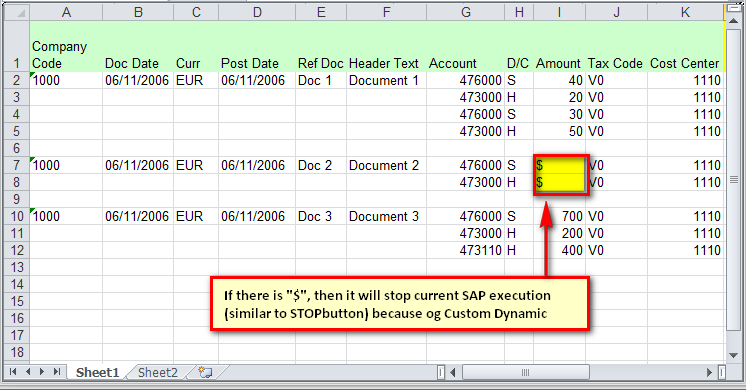Select the 'Cost Center' header cell
Viewport: 746px width, 390px height.
pyautogui.click(x=685, y=46)
